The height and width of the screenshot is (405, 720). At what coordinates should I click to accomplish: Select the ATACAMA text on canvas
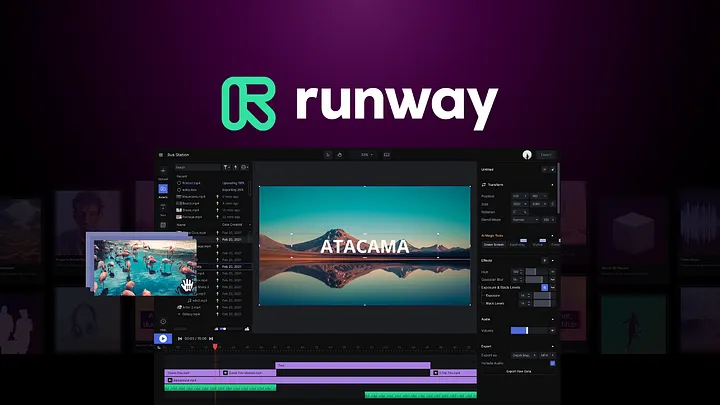coord(364,245)
